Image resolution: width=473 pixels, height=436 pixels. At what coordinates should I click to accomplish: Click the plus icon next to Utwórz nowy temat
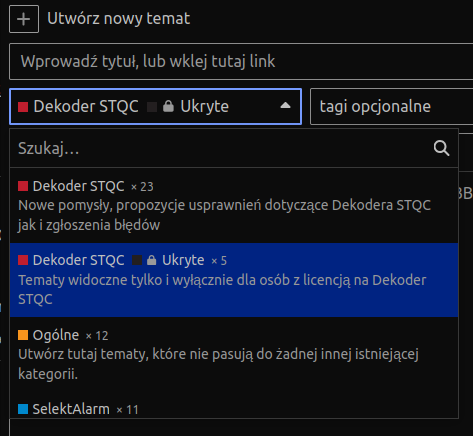[24, 19]
